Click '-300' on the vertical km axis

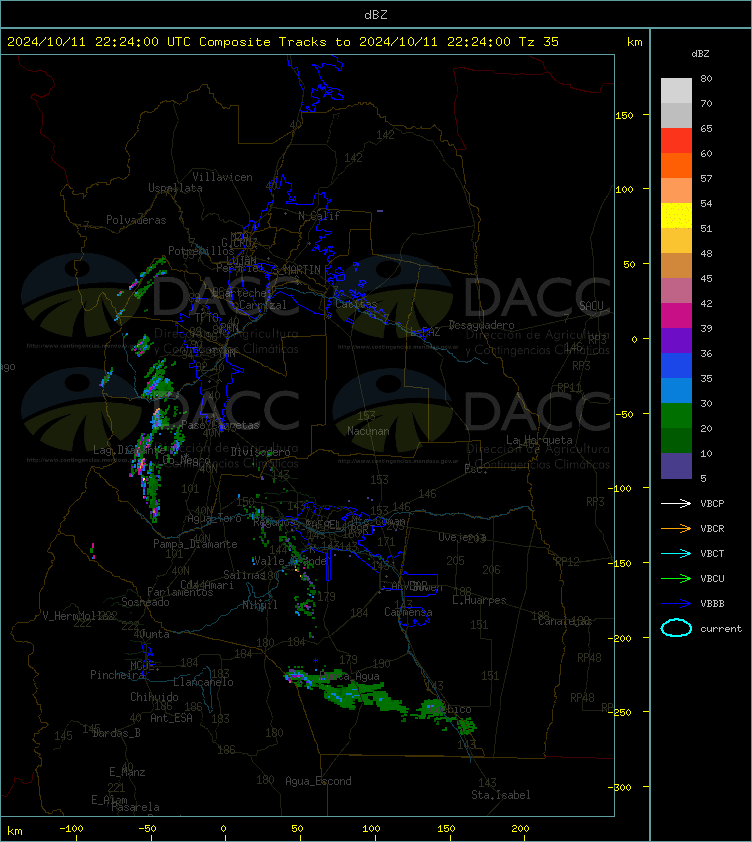point(619,787)
